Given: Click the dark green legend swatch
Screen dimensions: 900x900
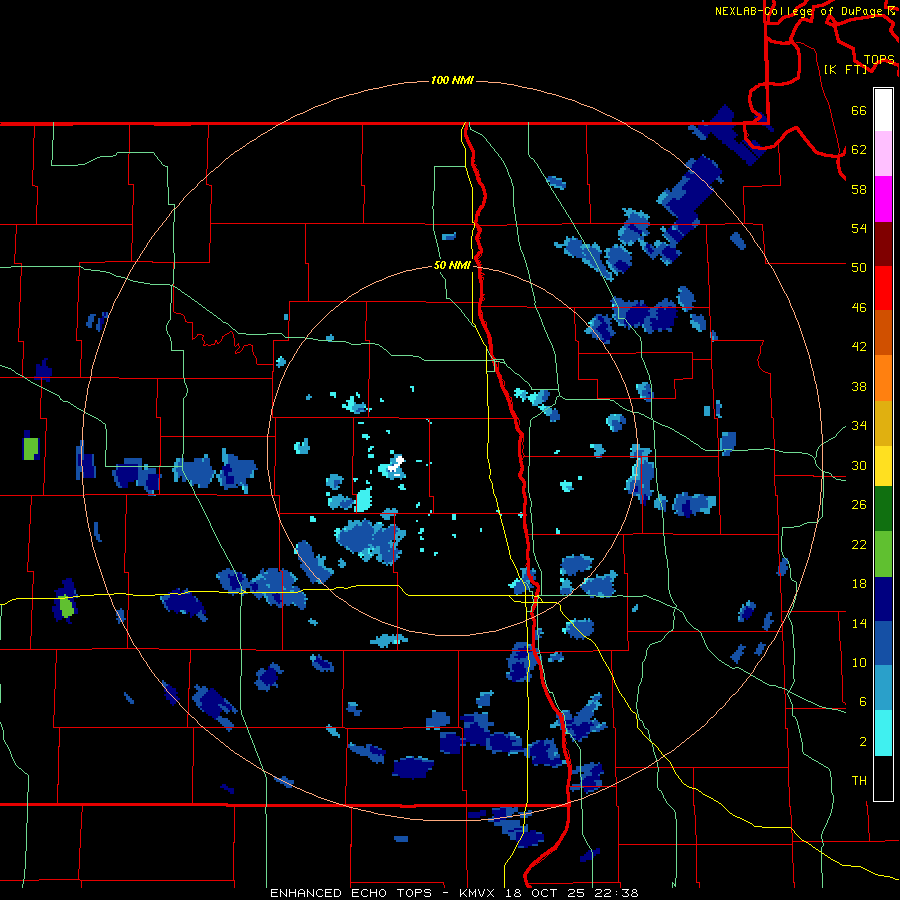Looking at the screenshot, I should pos(883,509).
